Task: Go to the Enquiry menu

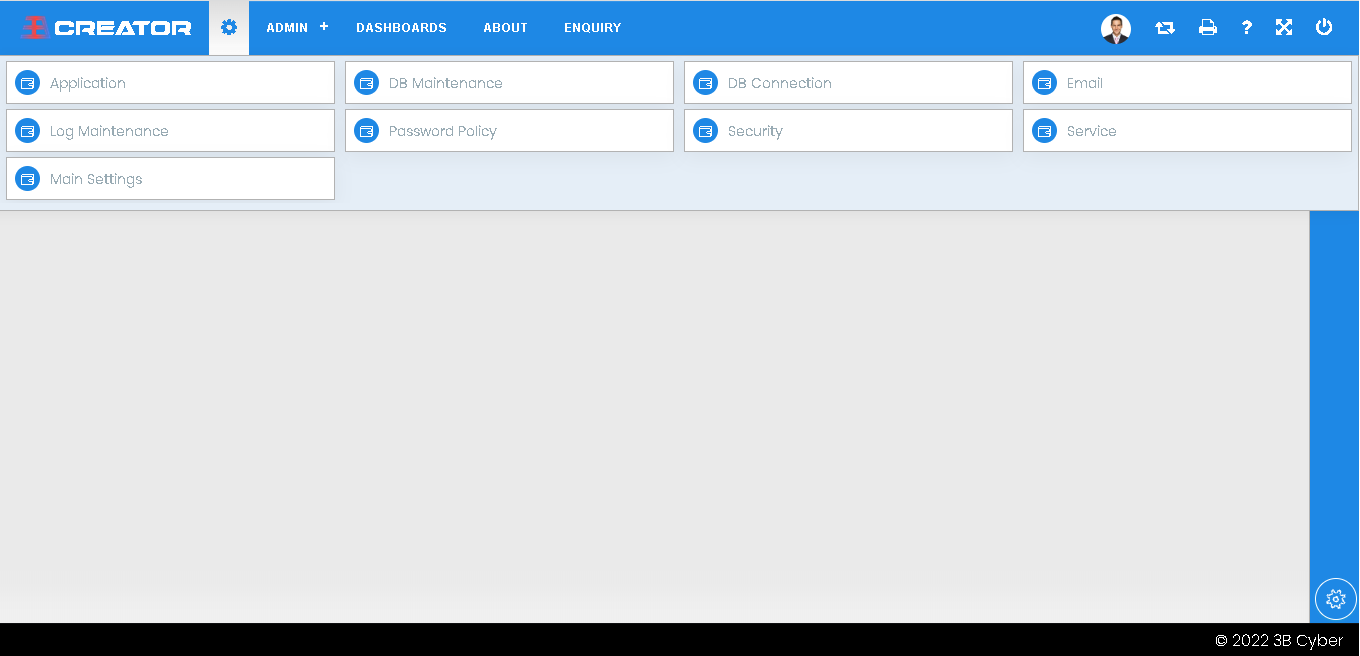Action: [592, 28]
